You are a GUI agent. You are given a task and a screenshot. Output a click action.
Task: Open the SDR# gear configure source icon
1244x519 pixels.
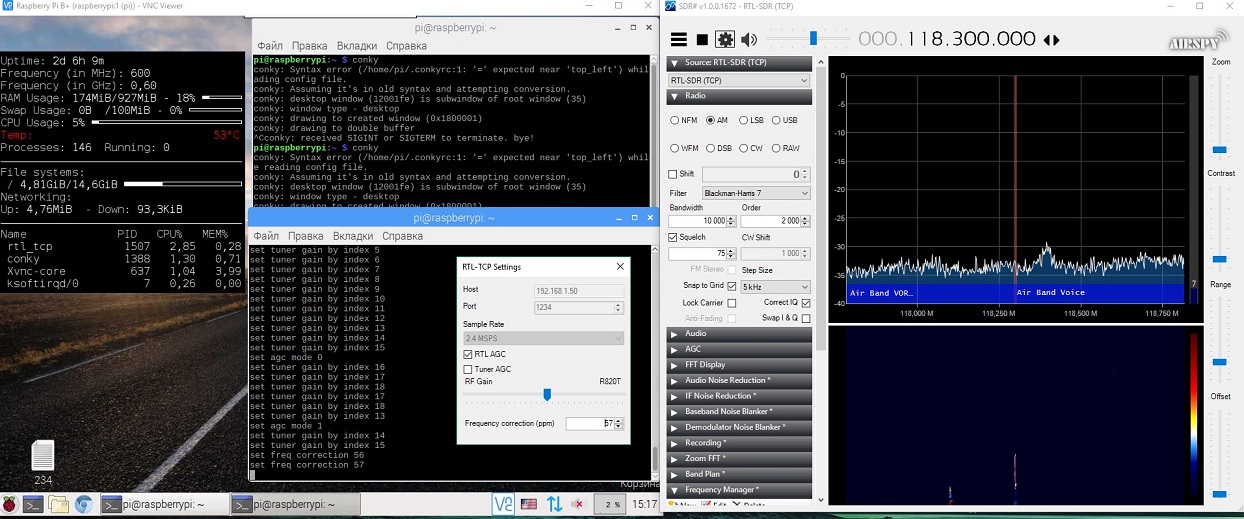pos(725,40)
